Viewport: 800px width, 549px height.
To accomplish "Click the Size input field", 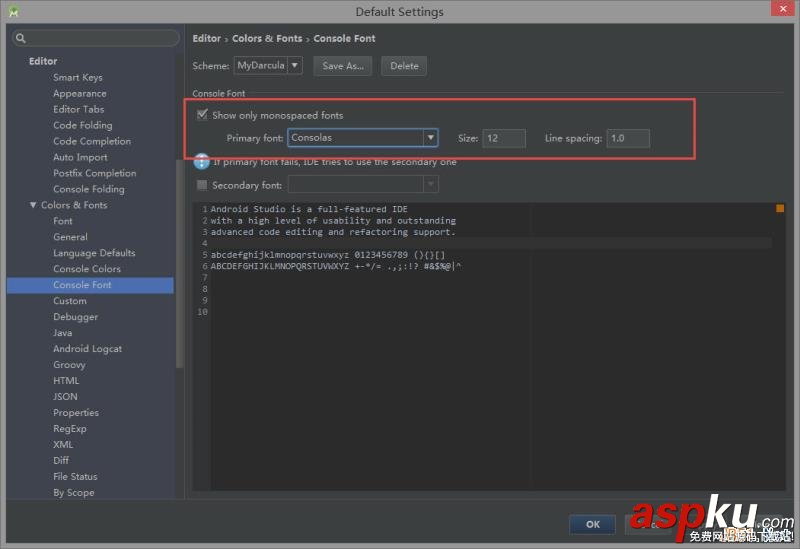I will click(504, 138).
